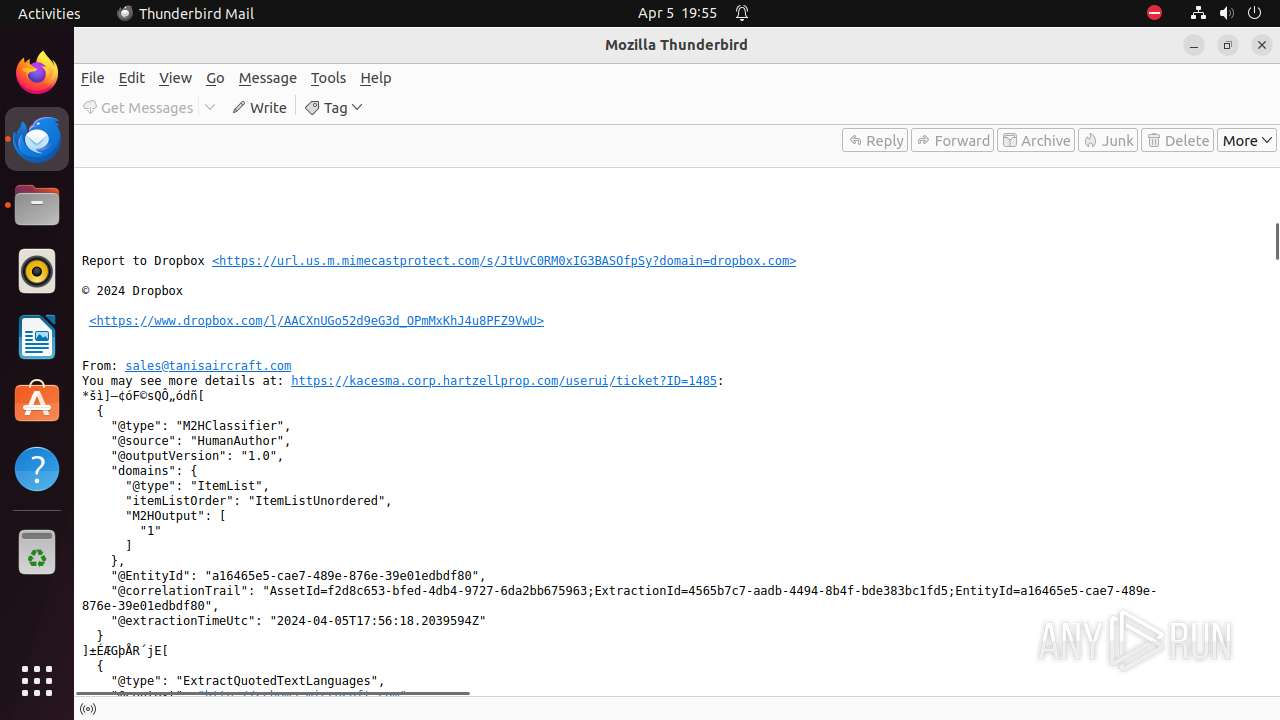Open the Edit menu
Screen dimensions: 1280x720
coord(131,77)
